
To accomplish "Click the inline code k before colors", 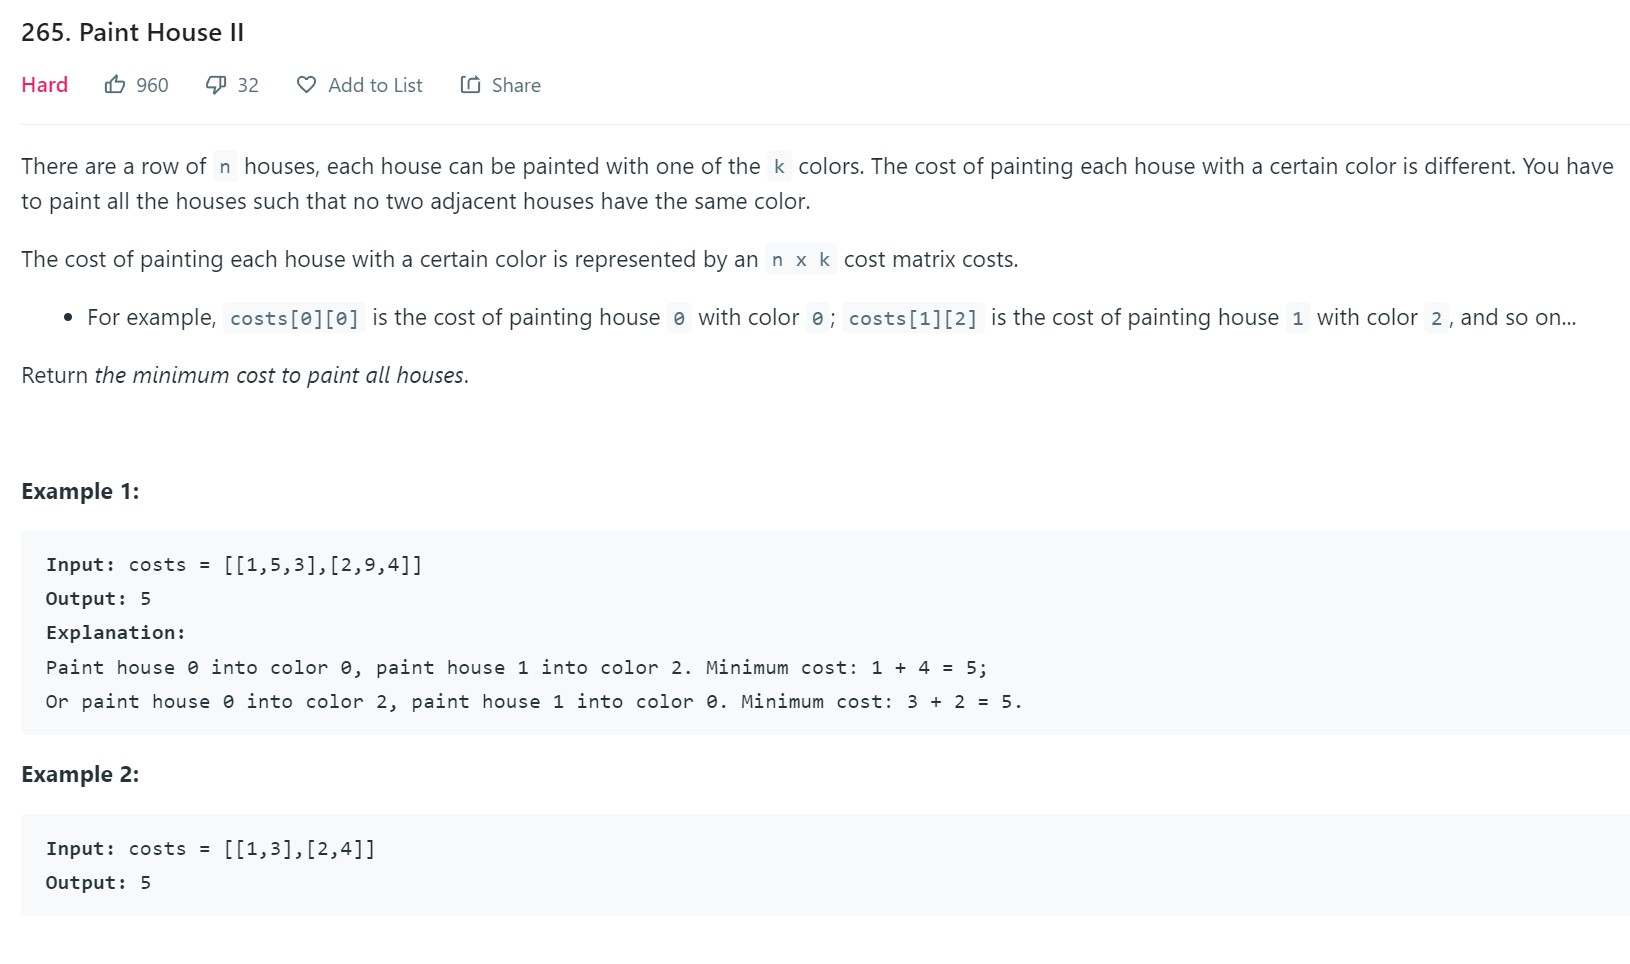I will coord(779,167).
